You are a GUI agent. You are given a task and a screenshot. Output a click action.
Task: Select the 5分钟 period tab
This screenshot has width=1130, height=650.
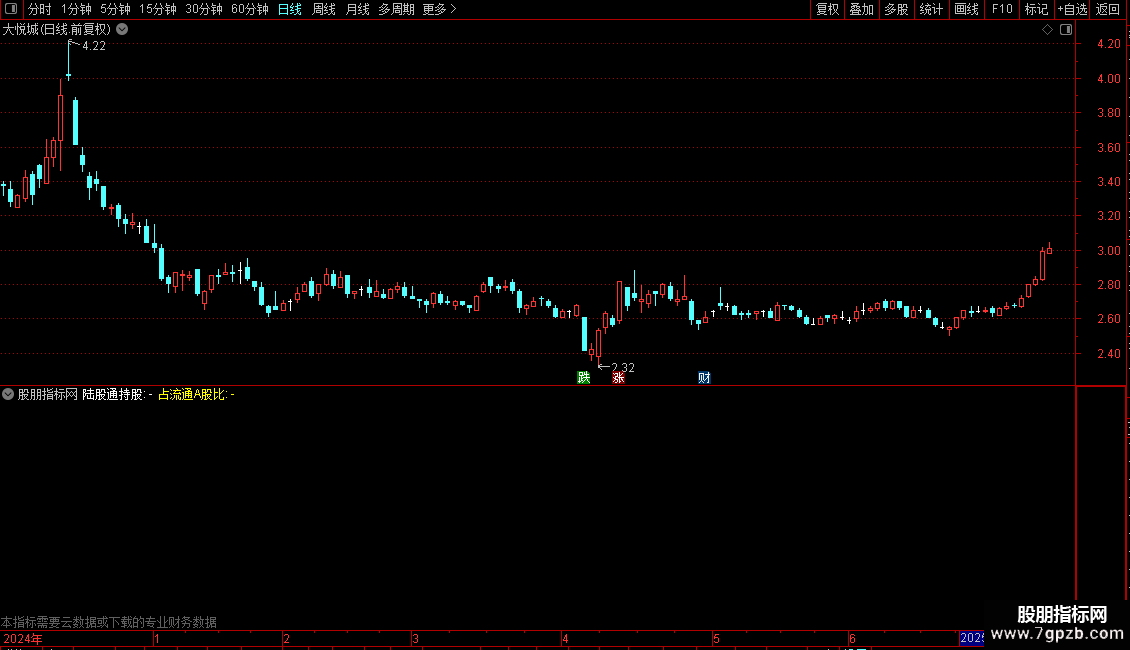click(115, 9)
